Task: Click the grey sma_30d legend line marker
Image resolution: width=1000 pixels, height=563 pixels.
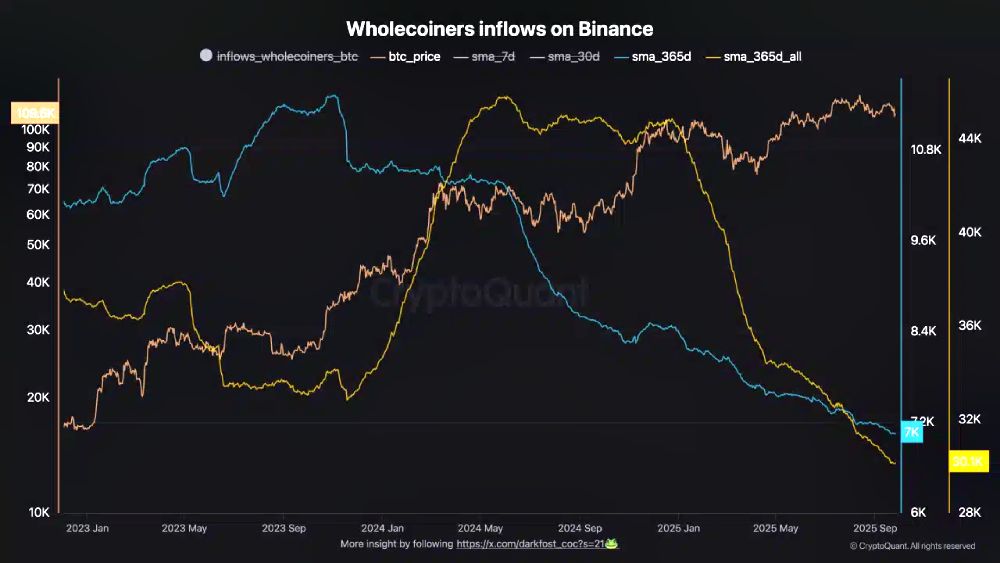Action: (534, 56)
